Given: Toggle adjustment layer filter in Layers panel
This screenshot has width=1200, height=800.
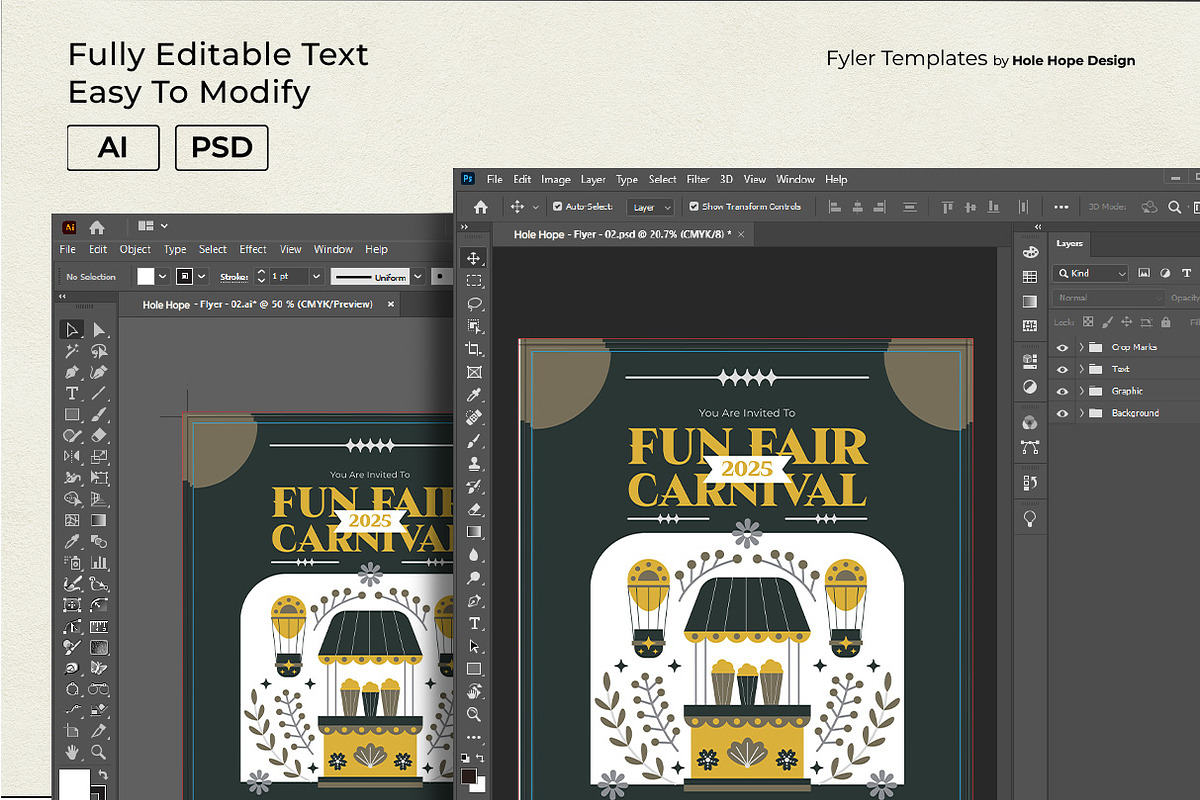Looking at the screenshot, I should tap(1165, 273).
